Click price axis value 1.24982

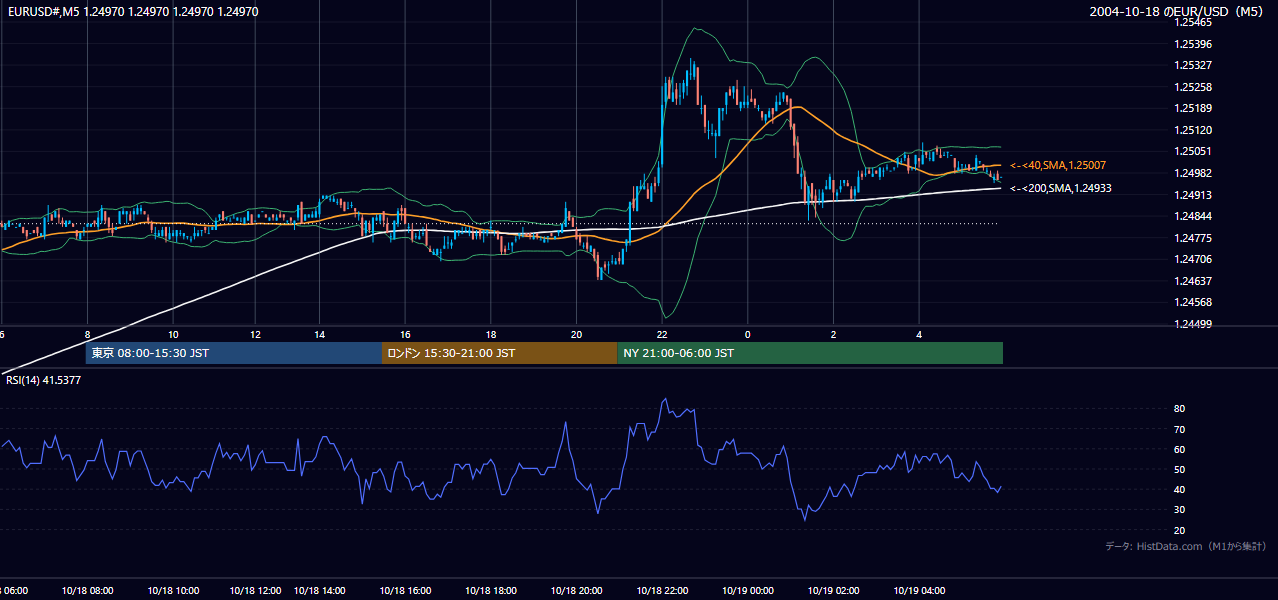coord(1193,173)
